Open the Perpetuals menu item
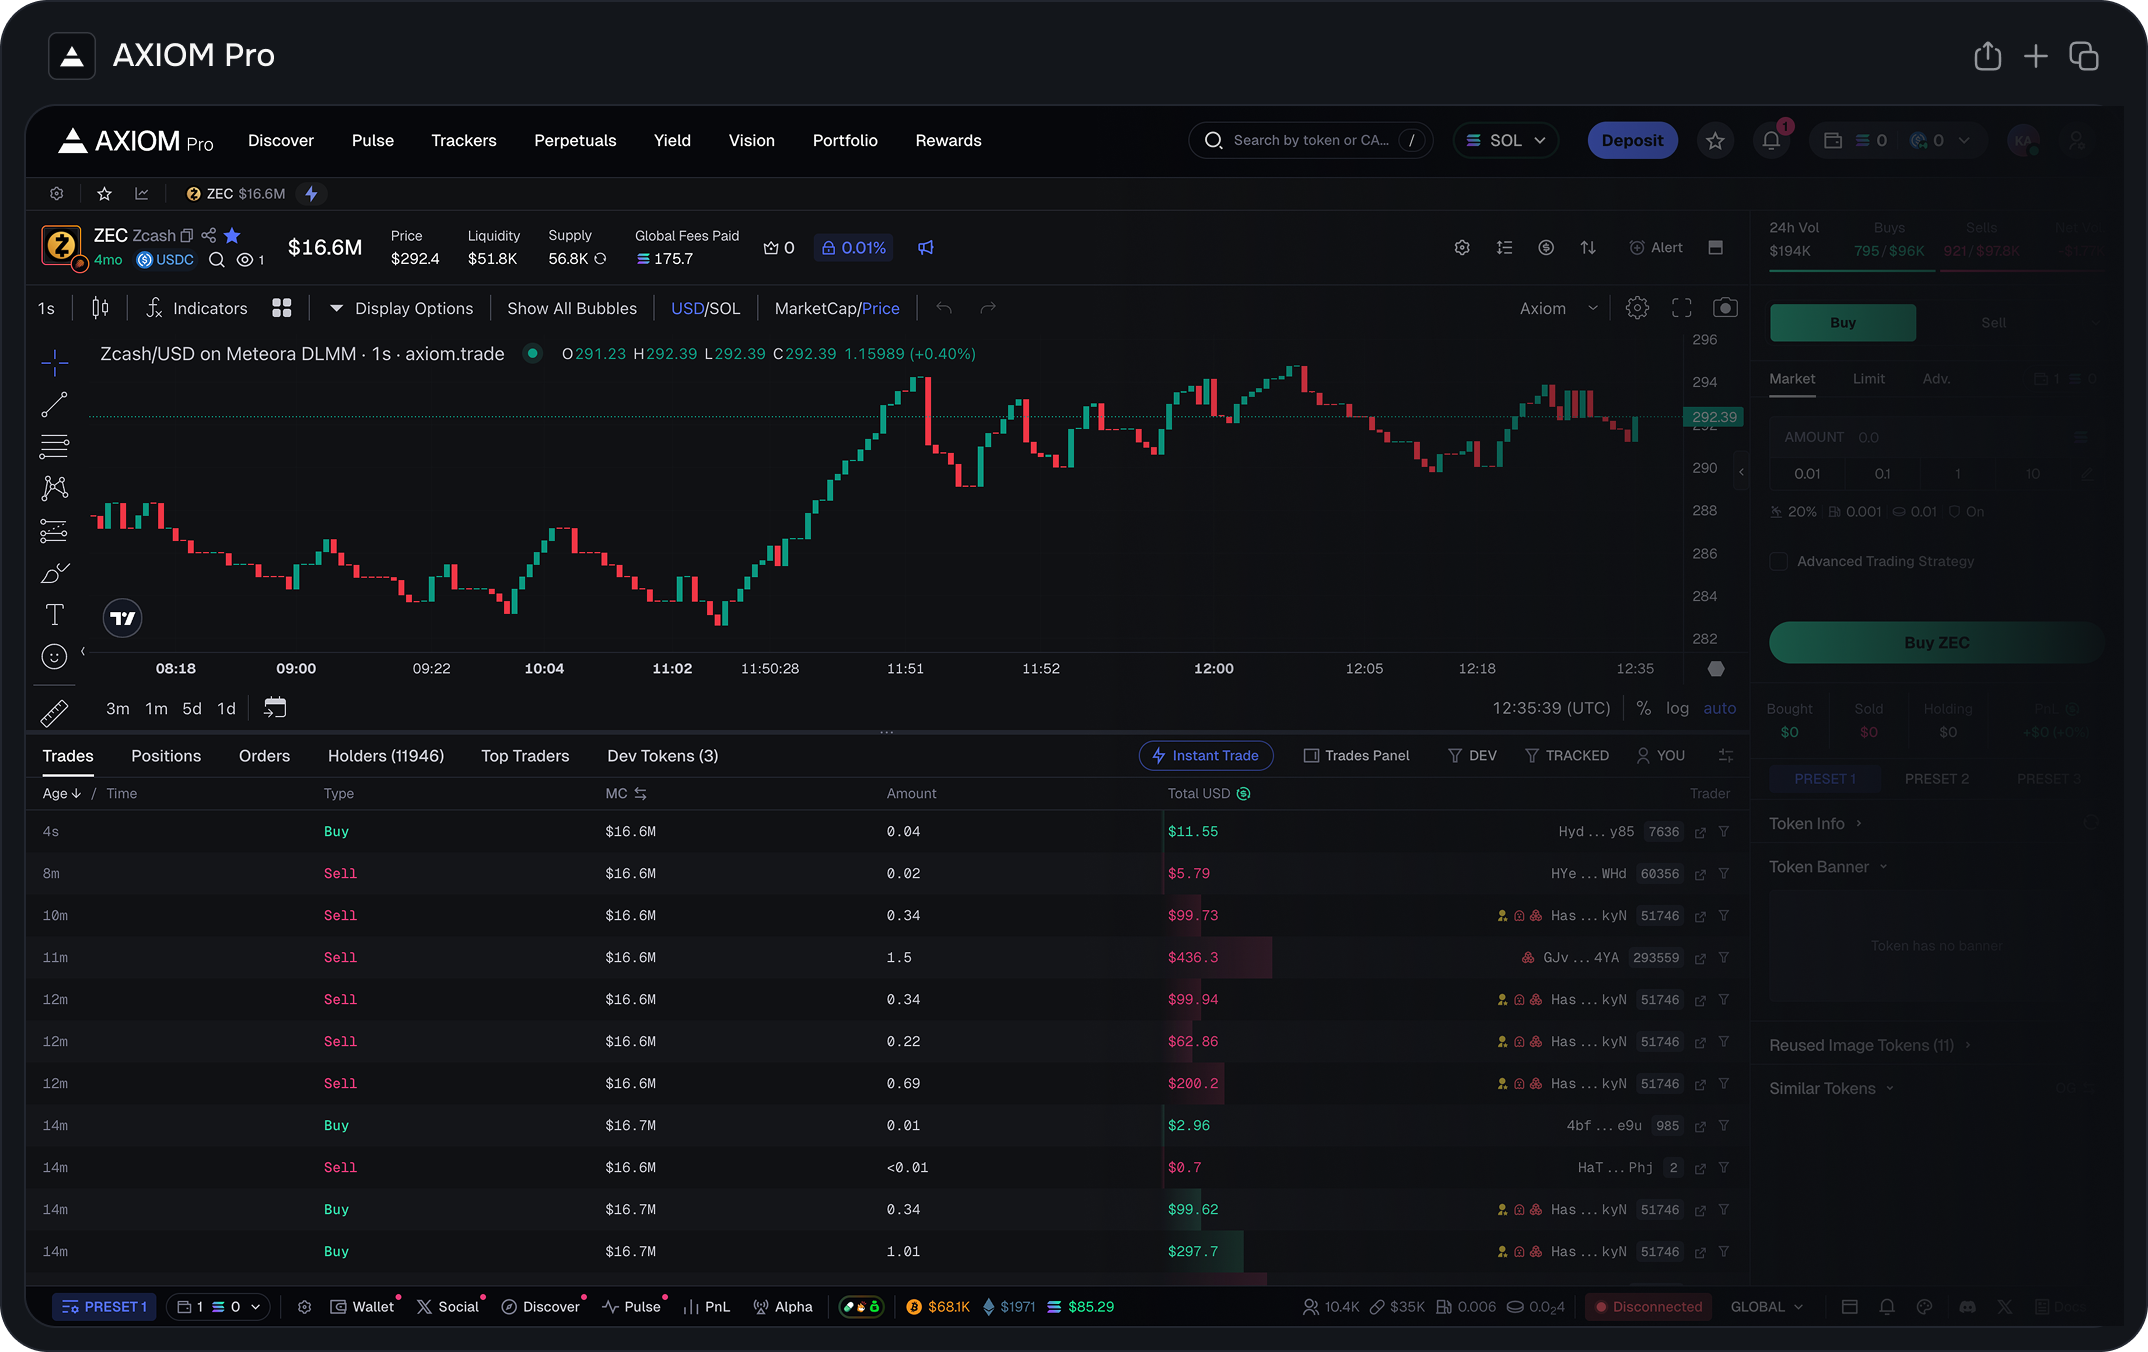The width and height of the screenshot is (2148, 1352). tap(575, 141)
